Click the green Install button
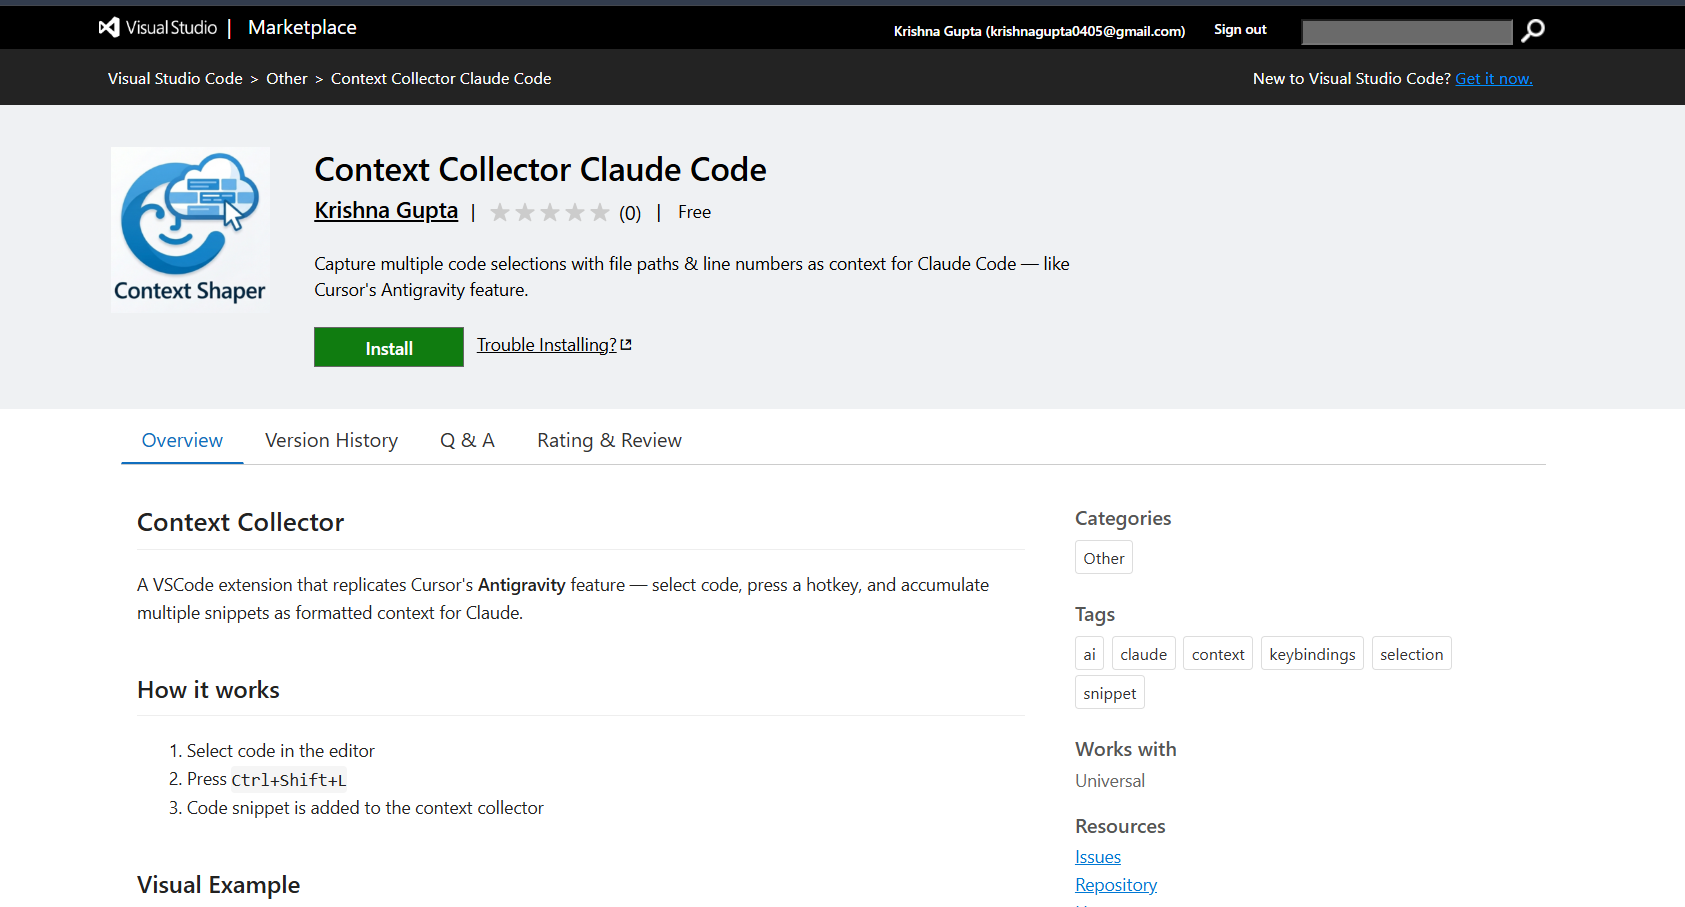The height and width of the screenshot is (907, 1685). [x=389, y=347]
